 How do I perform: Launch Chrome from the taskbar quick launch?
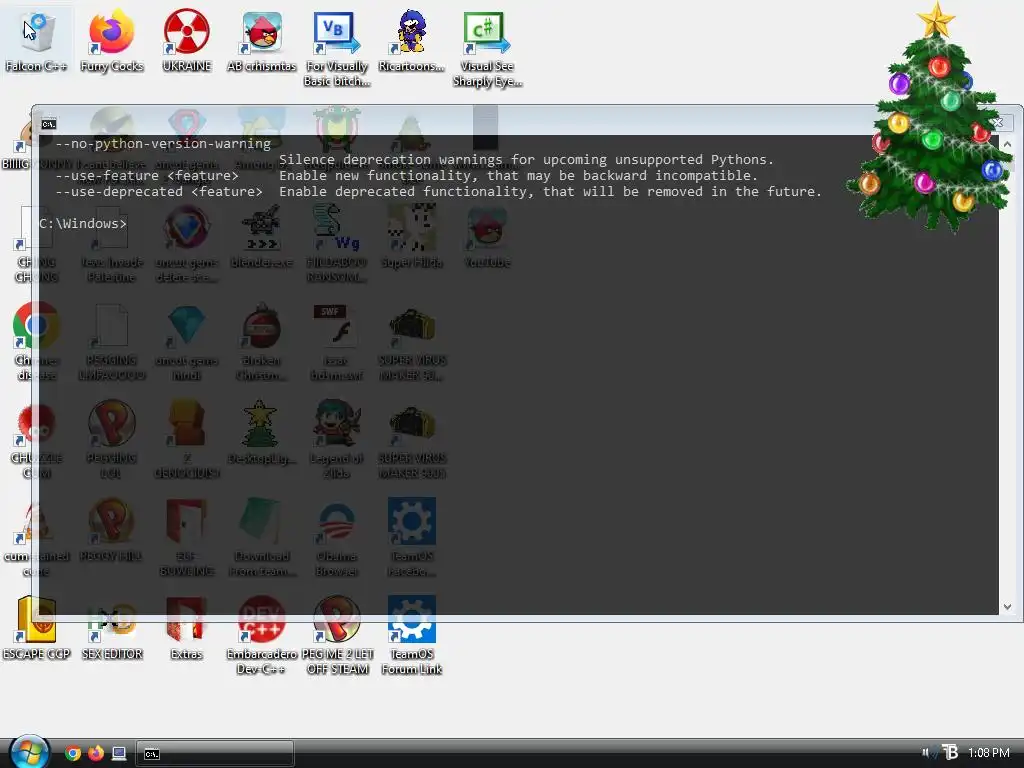(x=73, y=754)
